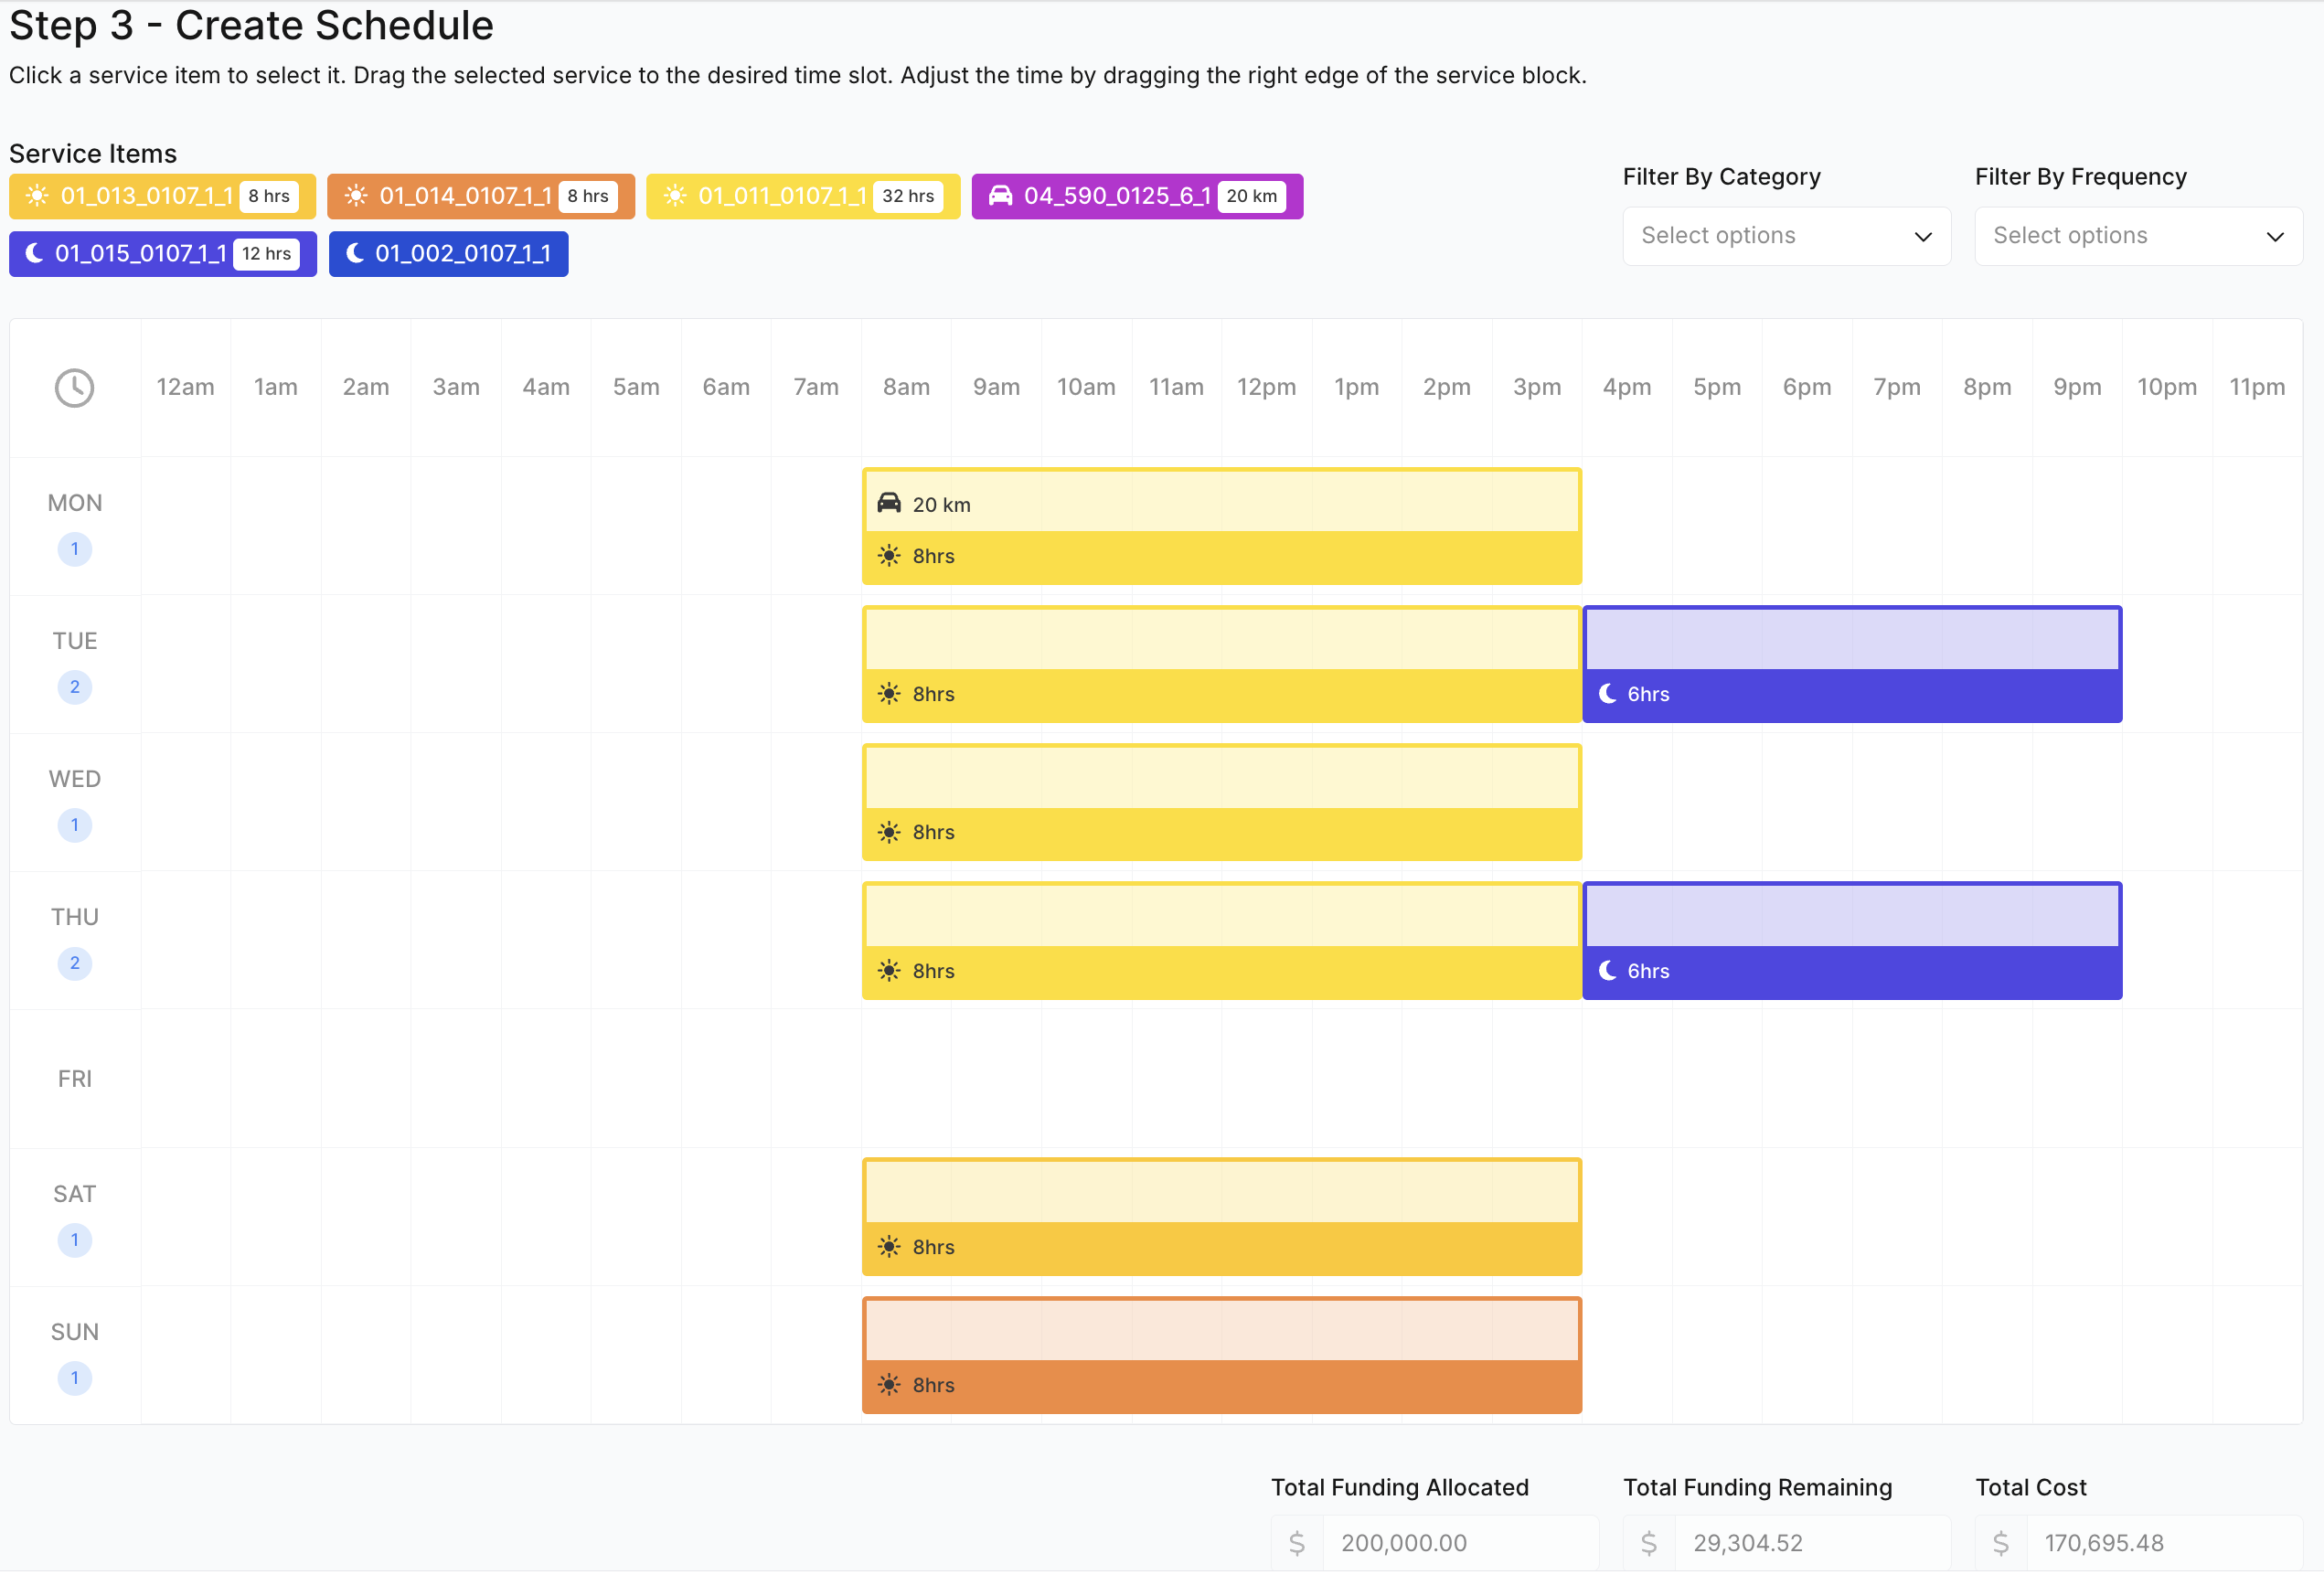The image size is (2324, 1596).
Task: Click the 4pm column header
Action: click(1627, 388)
